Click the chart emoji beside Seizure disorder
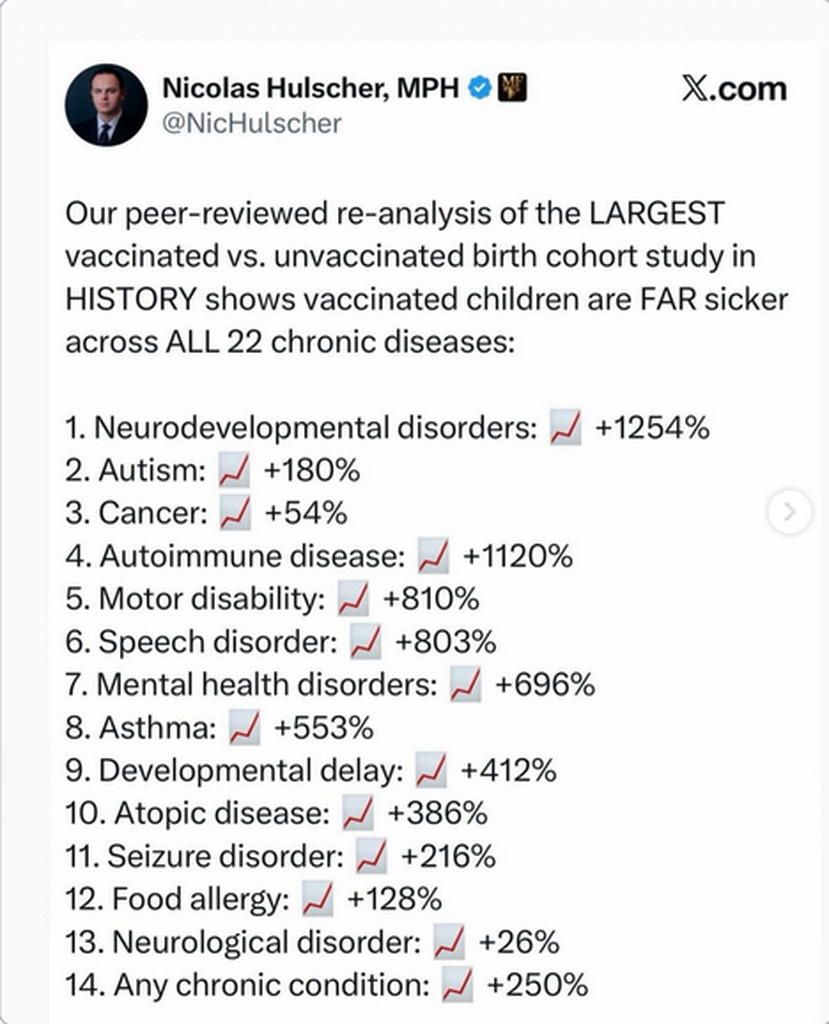 371,856
